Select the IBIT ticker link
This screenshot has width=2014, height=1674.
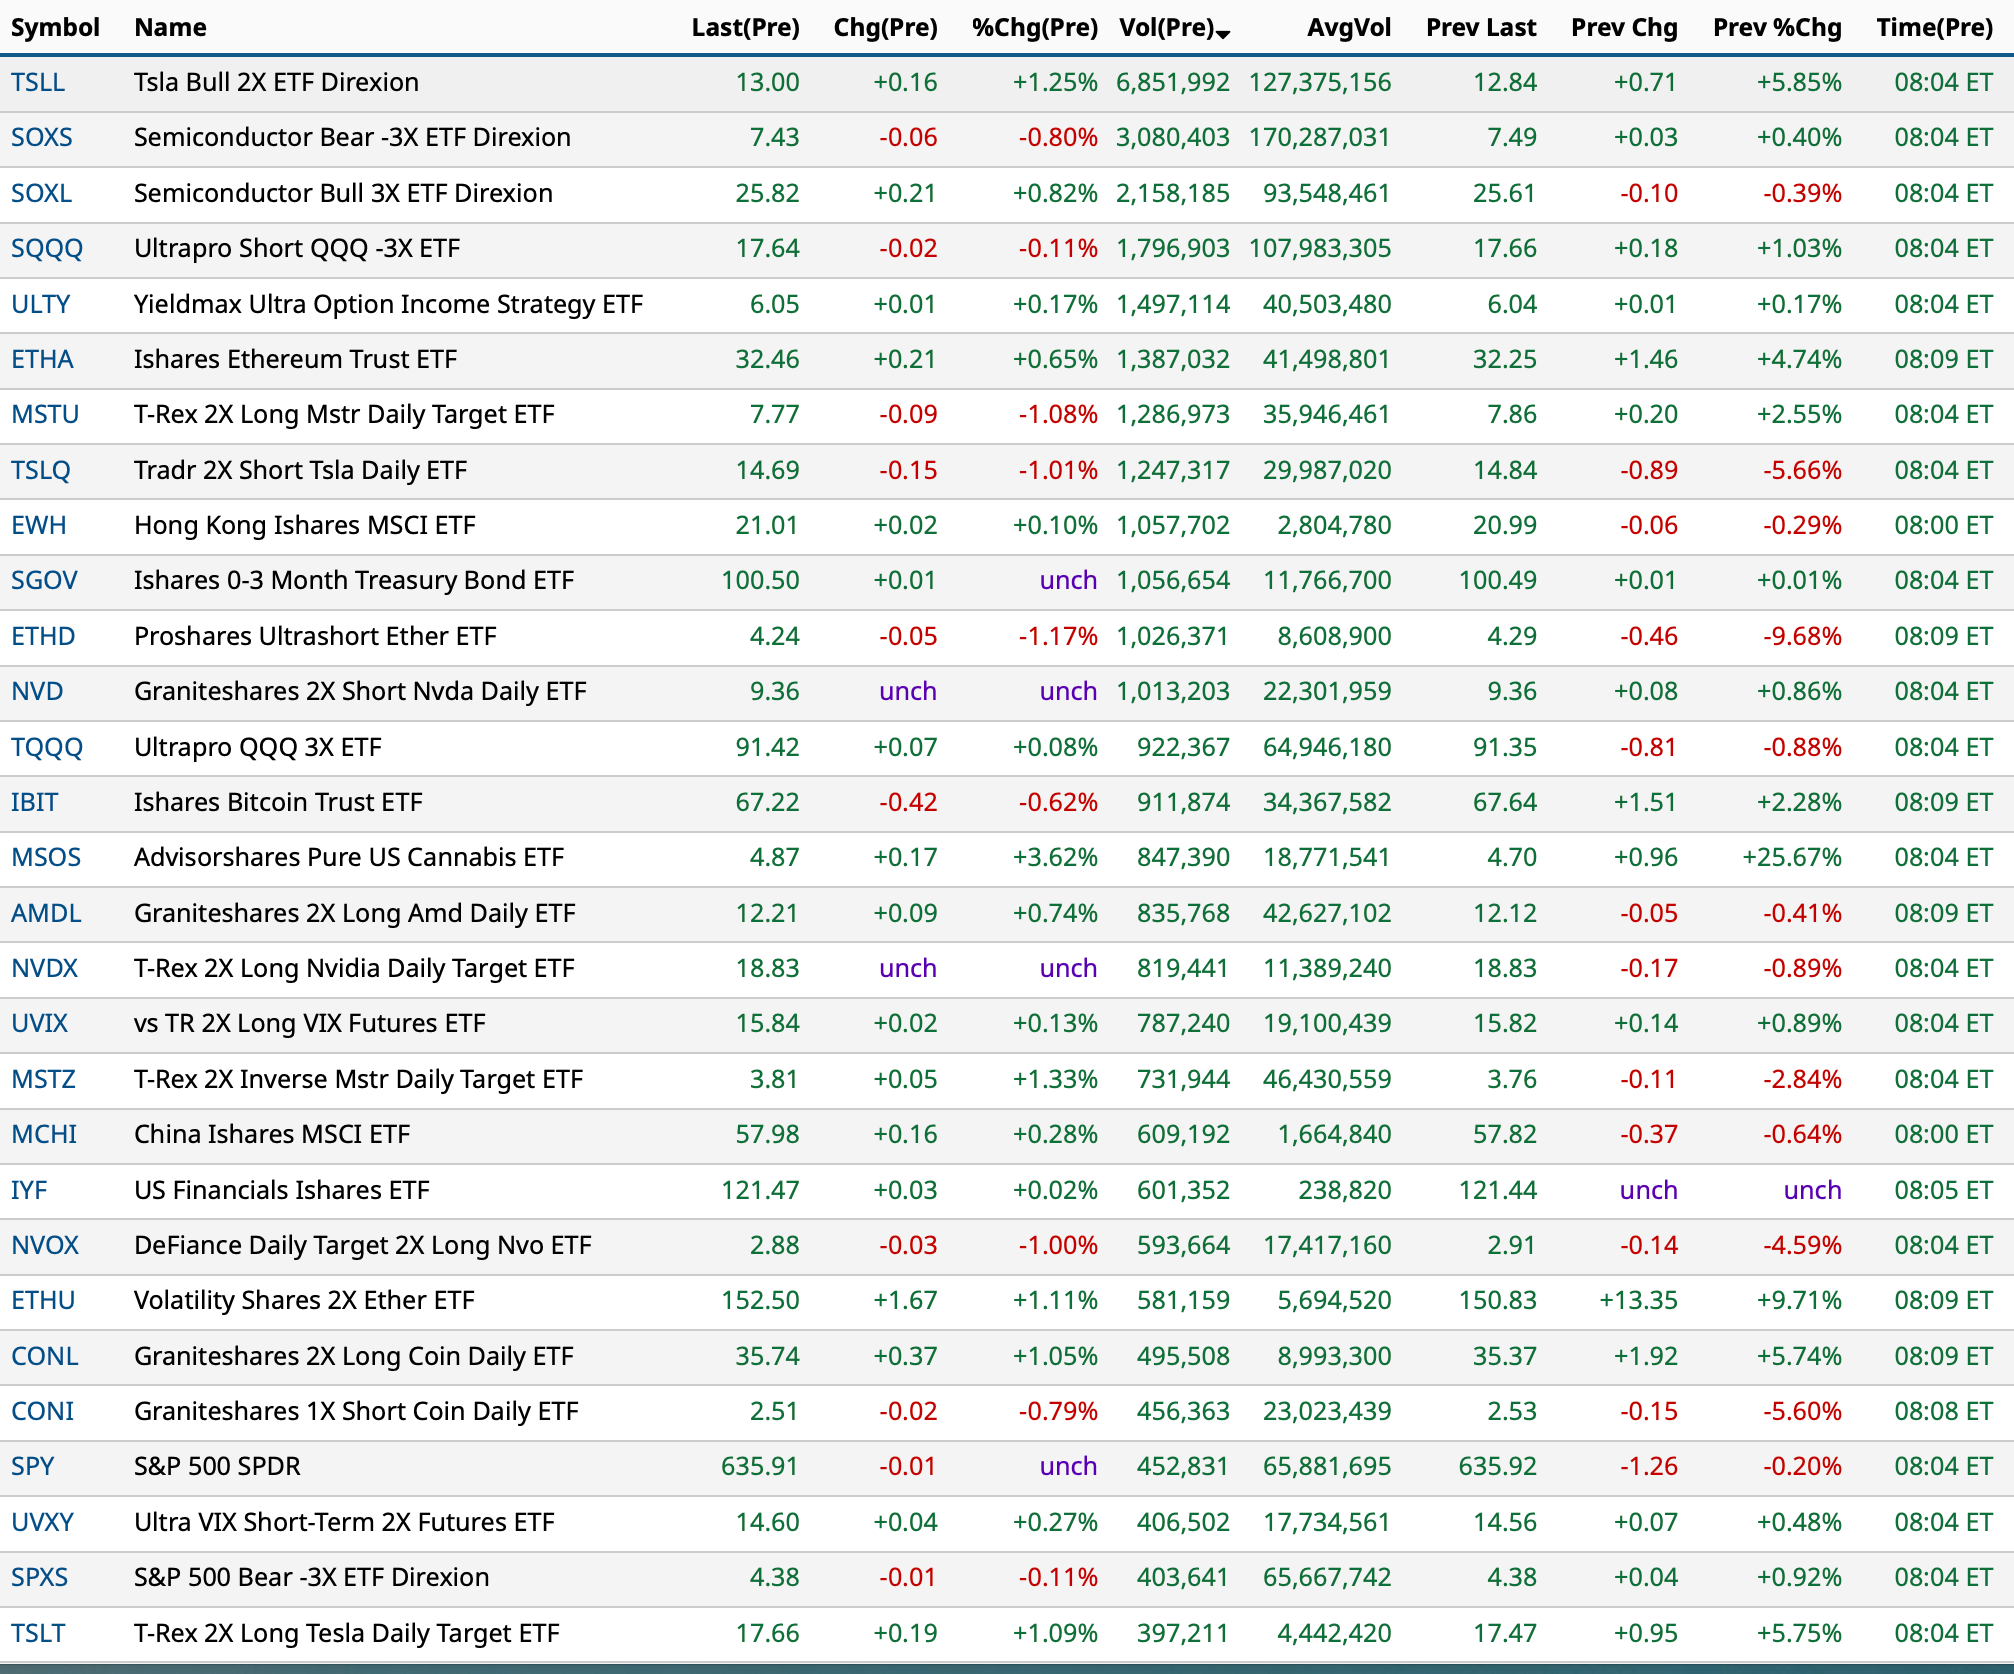[x=35, y=802]
